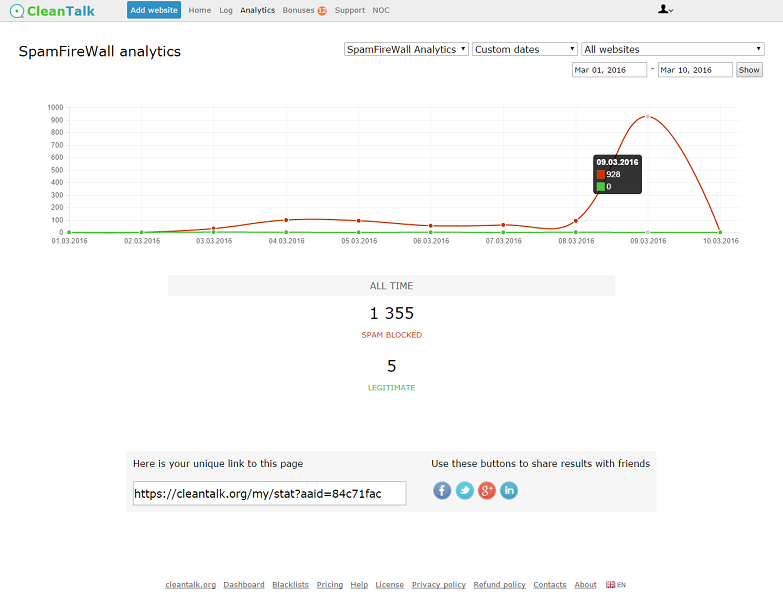
Task: Open the Analytics menu item
Action: point(257,10)
